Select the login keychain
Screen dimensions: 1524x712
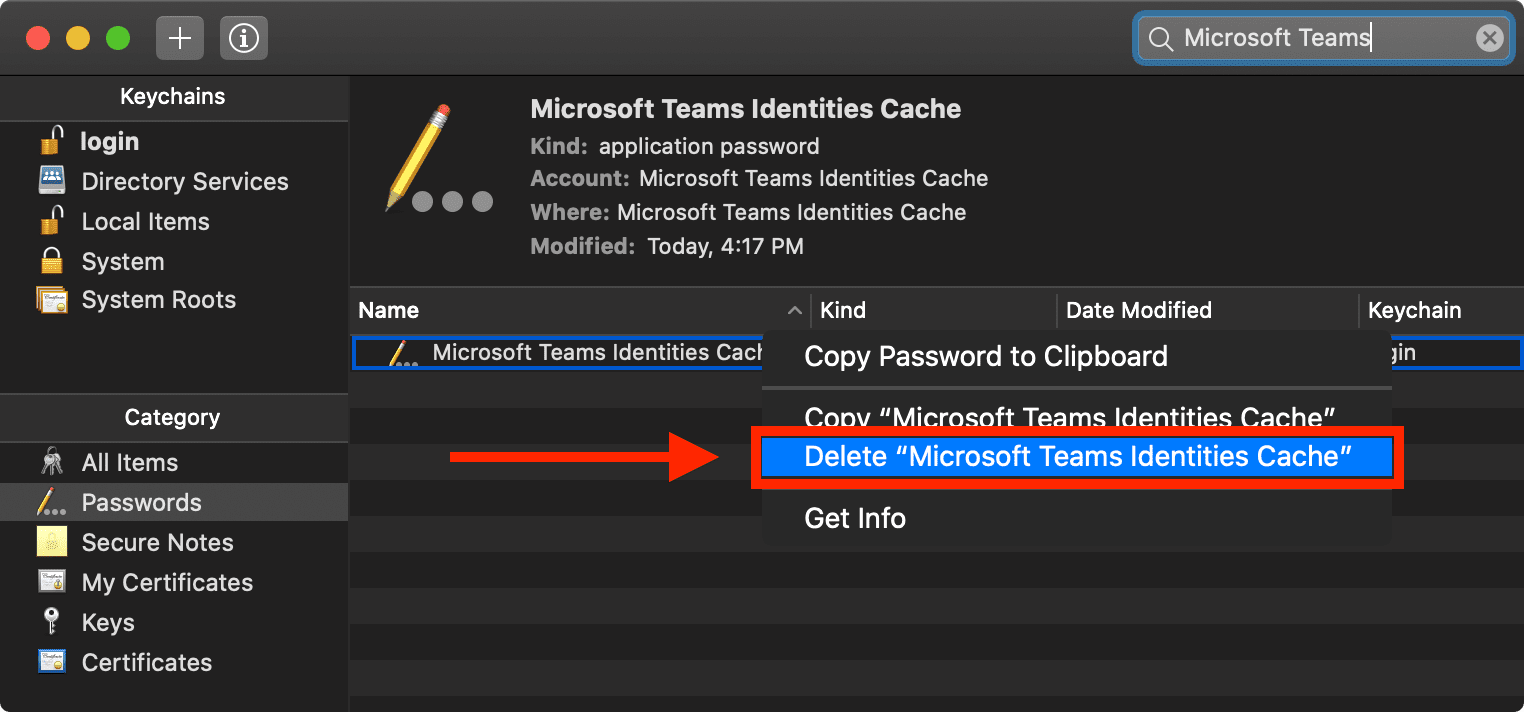point(109,142)
